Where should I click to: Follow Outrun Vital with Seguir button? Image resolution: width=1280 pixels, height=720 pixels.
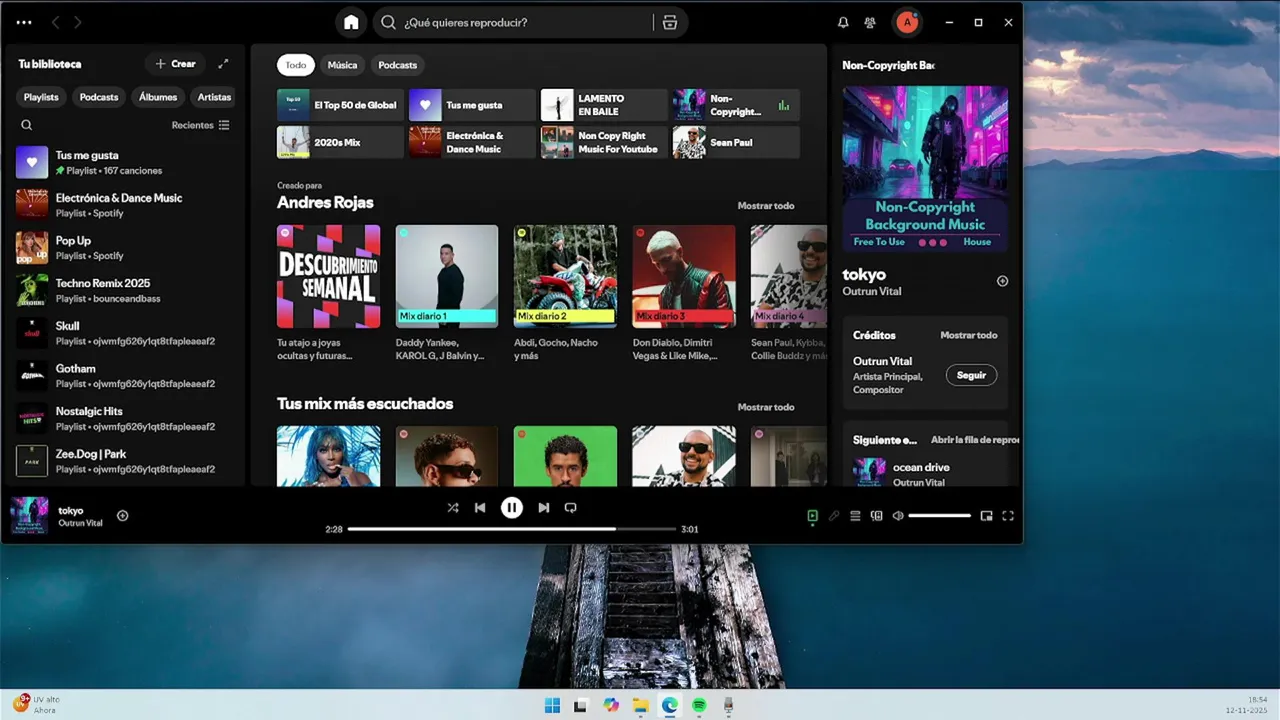[x=971, y=375]
